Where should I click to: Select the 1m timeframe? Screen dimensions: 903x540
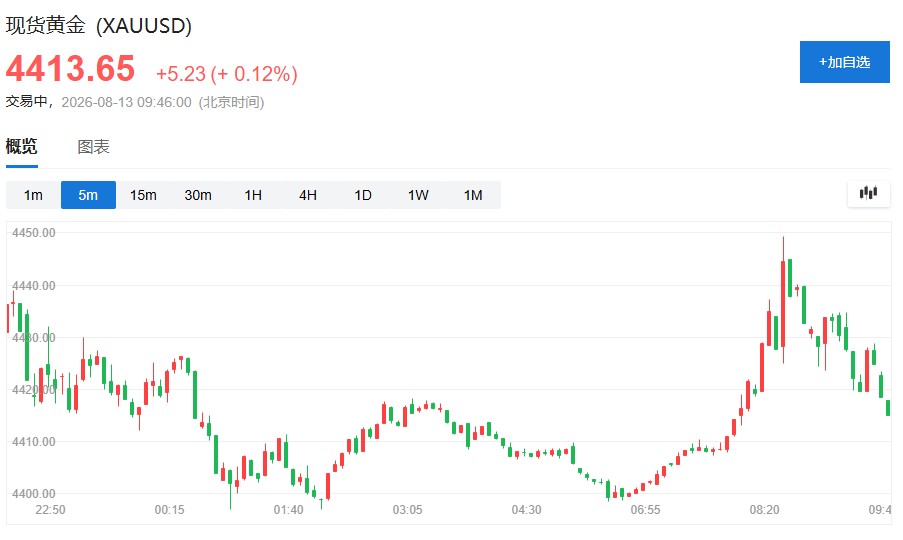(33, 195)
